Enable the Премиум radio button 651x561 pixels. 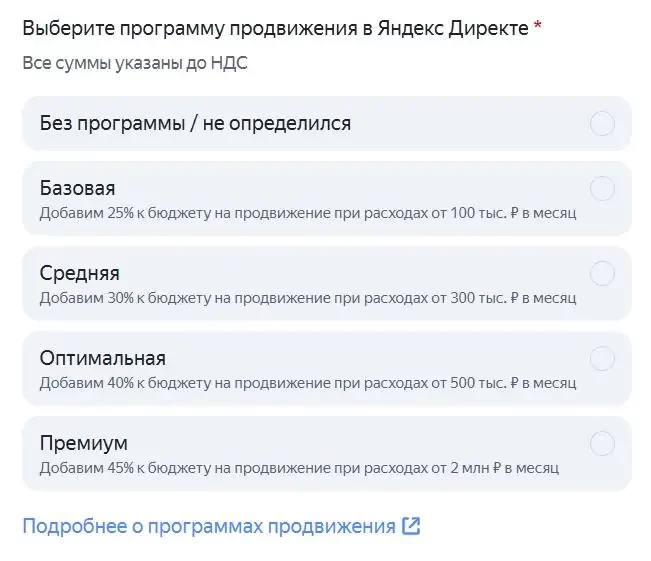point(602,443)
